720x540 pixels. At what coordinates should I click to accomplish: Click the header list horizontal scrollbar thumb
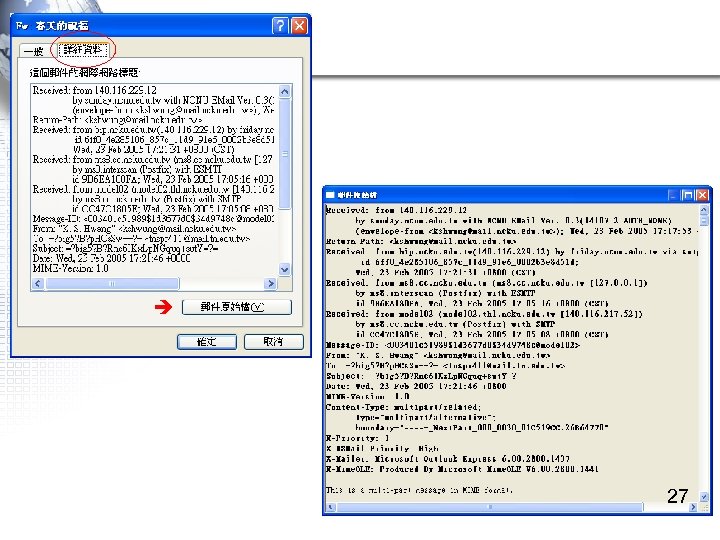(112, 284)
